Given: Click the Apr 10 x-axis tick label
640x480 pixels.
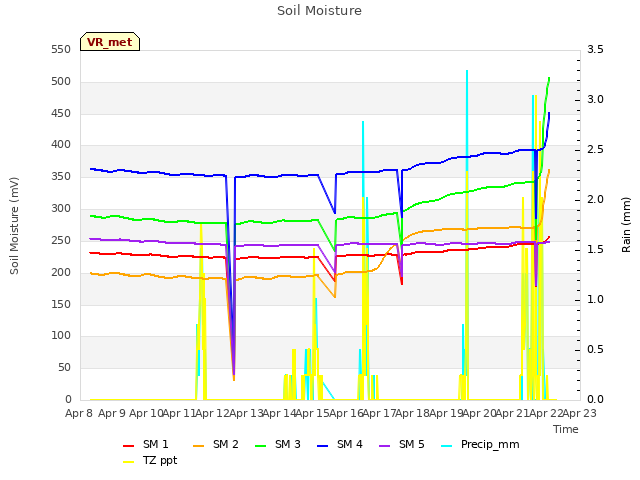Looking at the screenshot, I should point(146,413).
